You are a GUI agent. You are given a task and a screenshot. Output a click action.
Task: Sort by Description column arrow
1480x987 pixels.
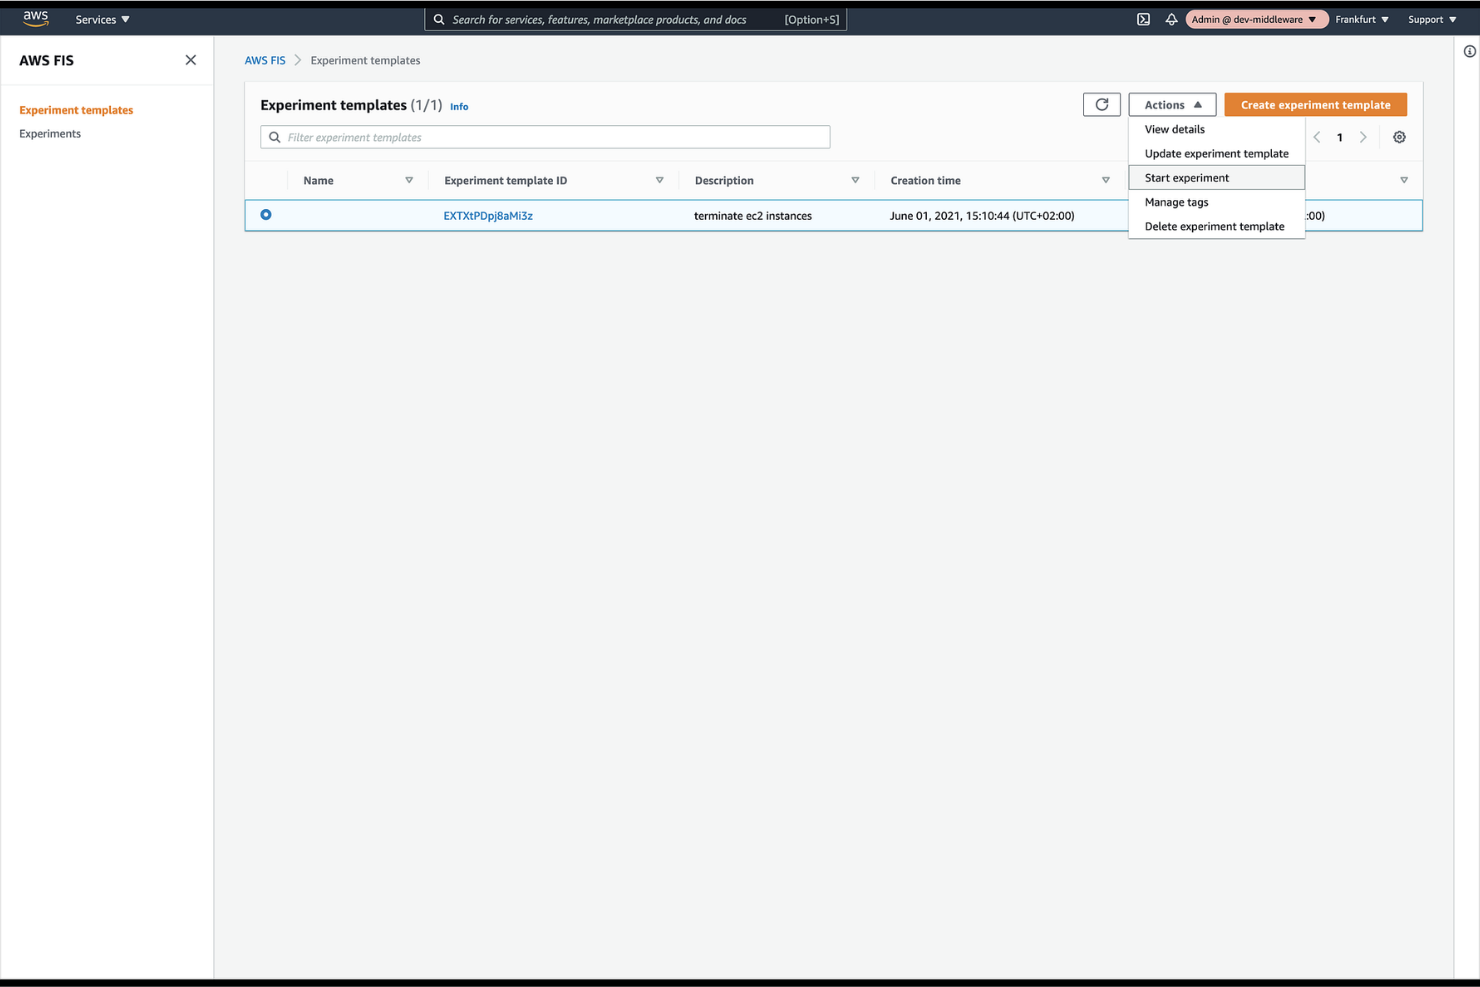[855, 180]
